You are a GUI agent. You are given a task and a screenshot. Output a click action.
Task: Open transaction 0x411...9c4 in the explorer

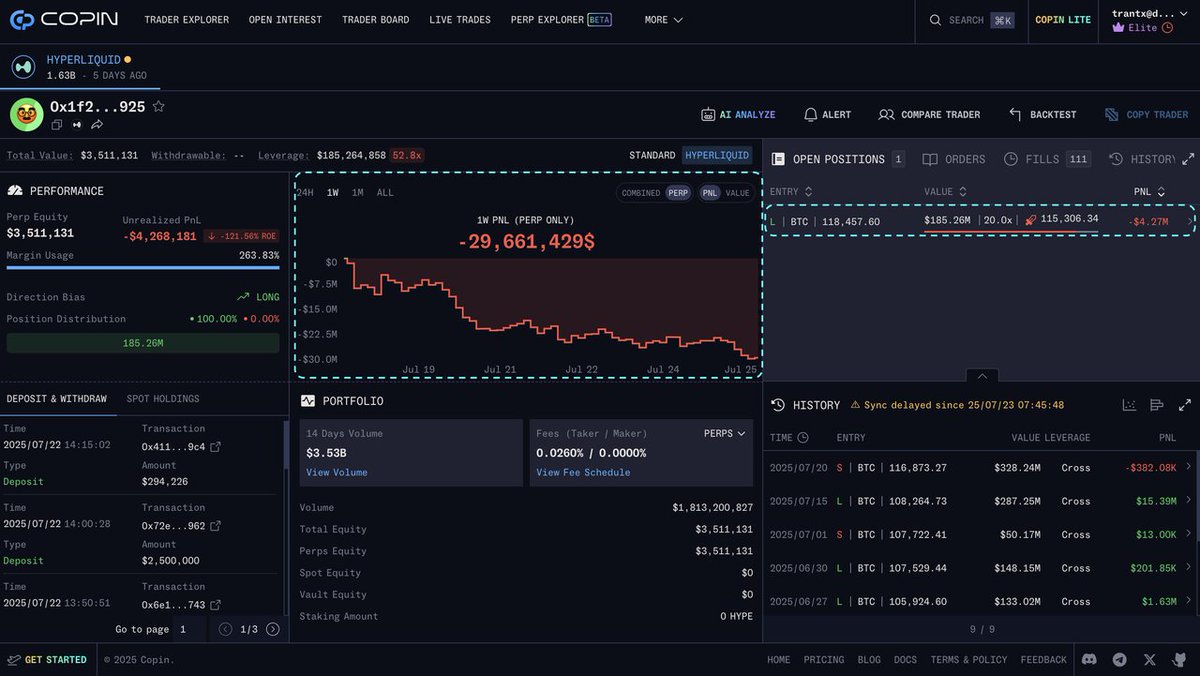(x=215, y=447)
